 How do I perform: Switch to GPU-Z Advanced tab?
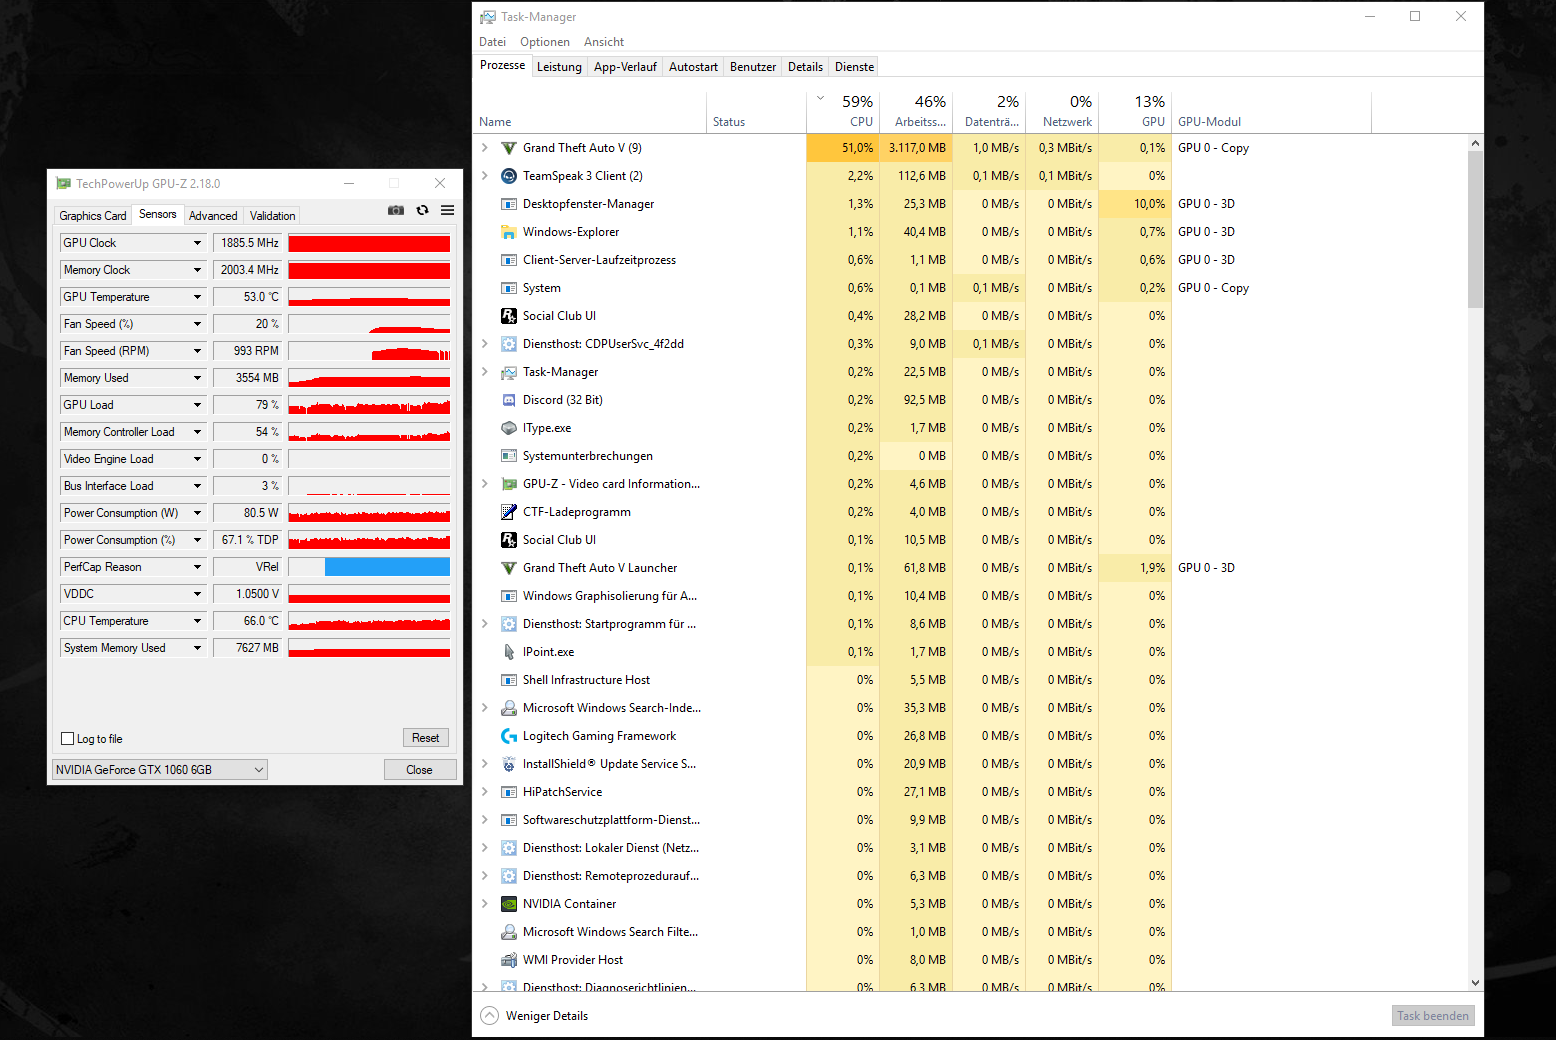213,216
